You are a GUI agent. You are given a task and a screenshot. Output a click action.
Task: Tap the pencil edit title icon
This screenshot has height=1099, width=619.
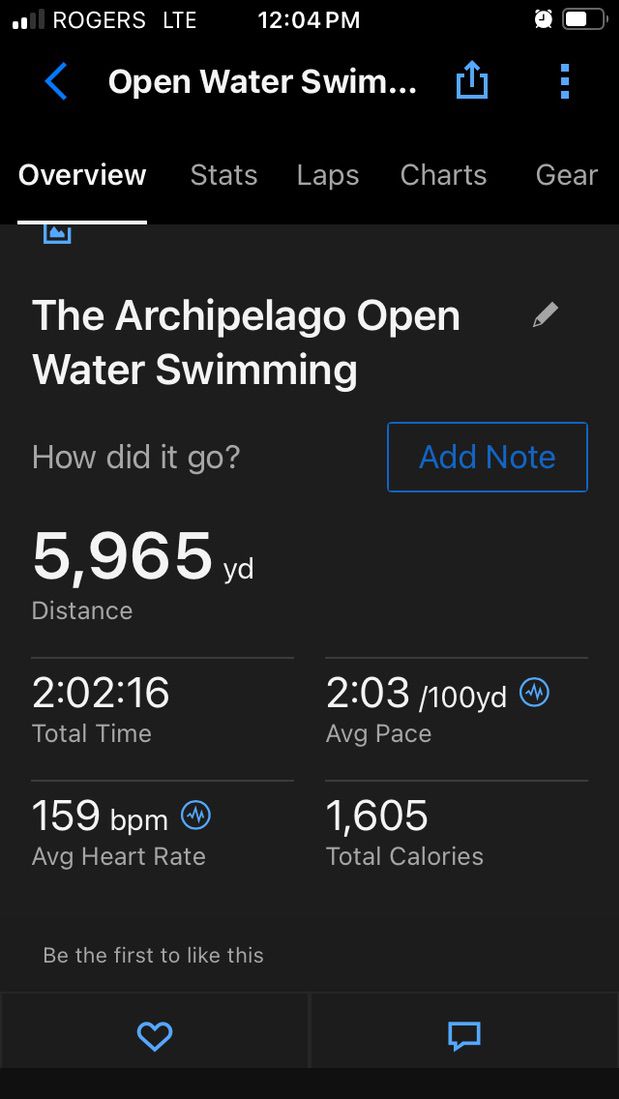(545, 316)
